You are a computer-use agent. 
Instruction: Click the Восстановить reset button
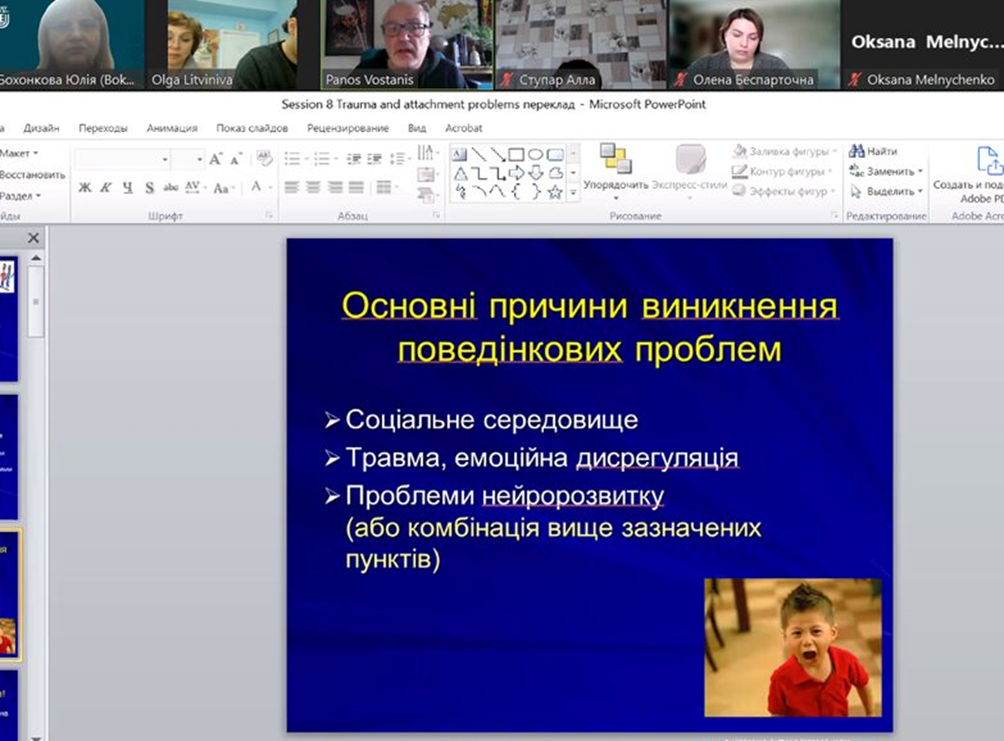(32, 174)
